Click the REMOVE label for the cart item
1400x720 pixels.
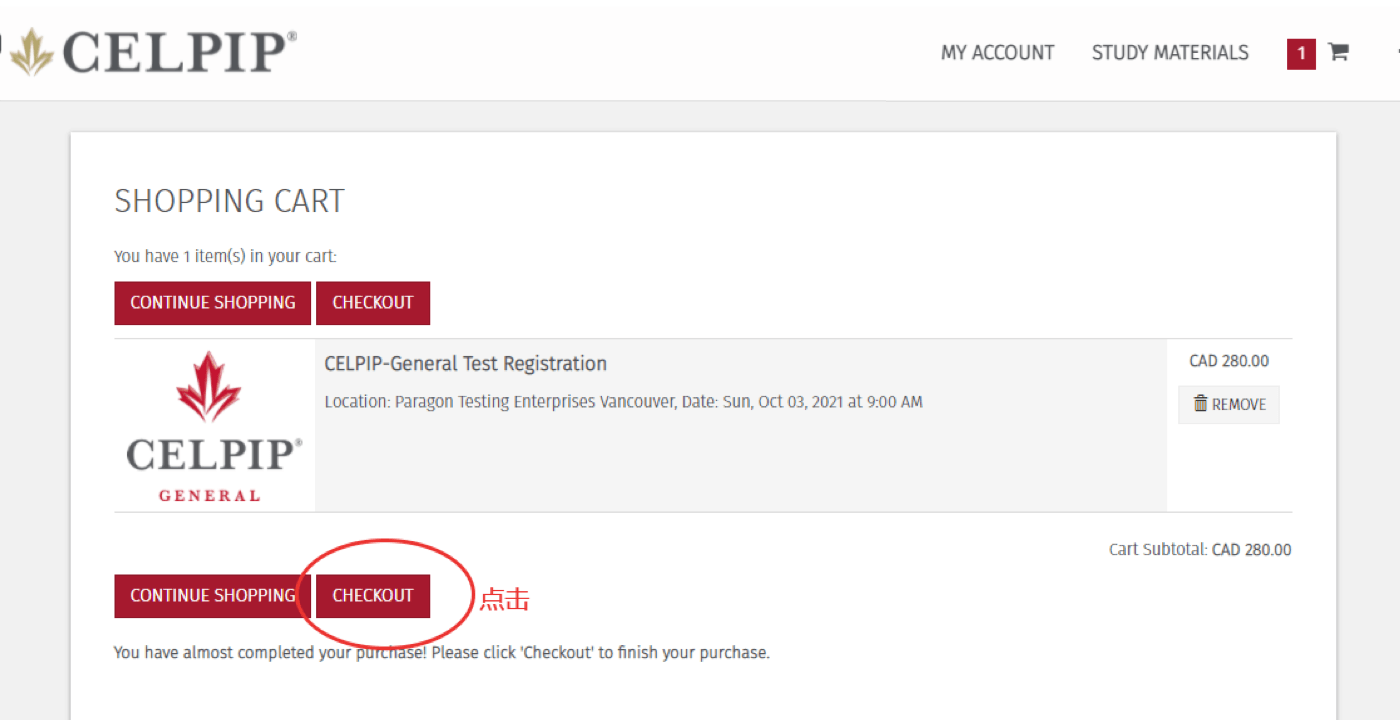coord(1239,405)
